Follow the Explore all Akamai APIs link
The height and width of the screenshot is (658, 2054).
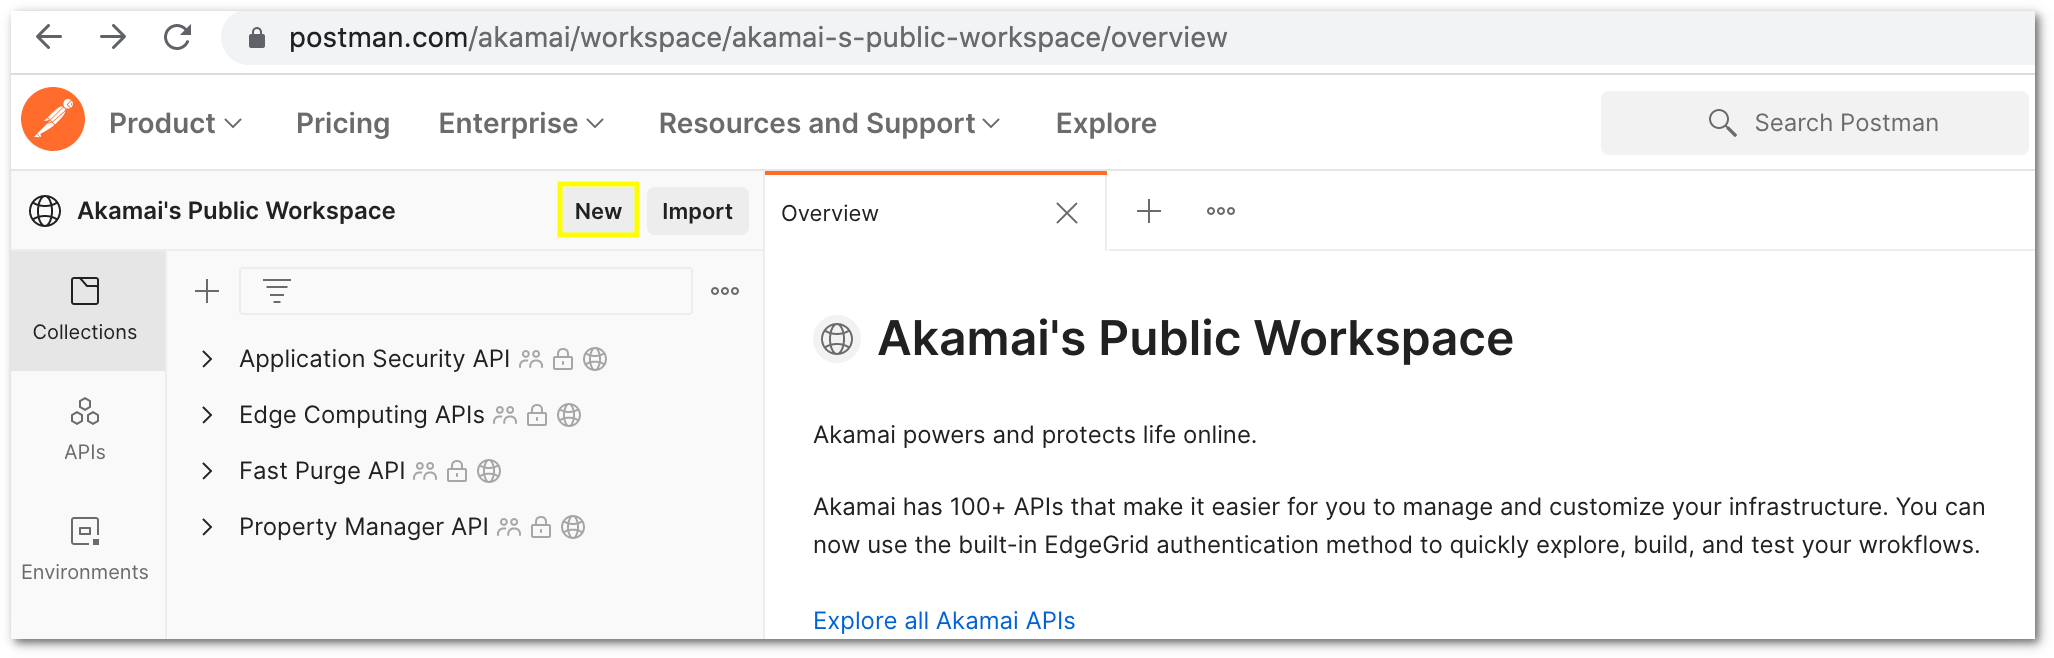pos(944,621)
